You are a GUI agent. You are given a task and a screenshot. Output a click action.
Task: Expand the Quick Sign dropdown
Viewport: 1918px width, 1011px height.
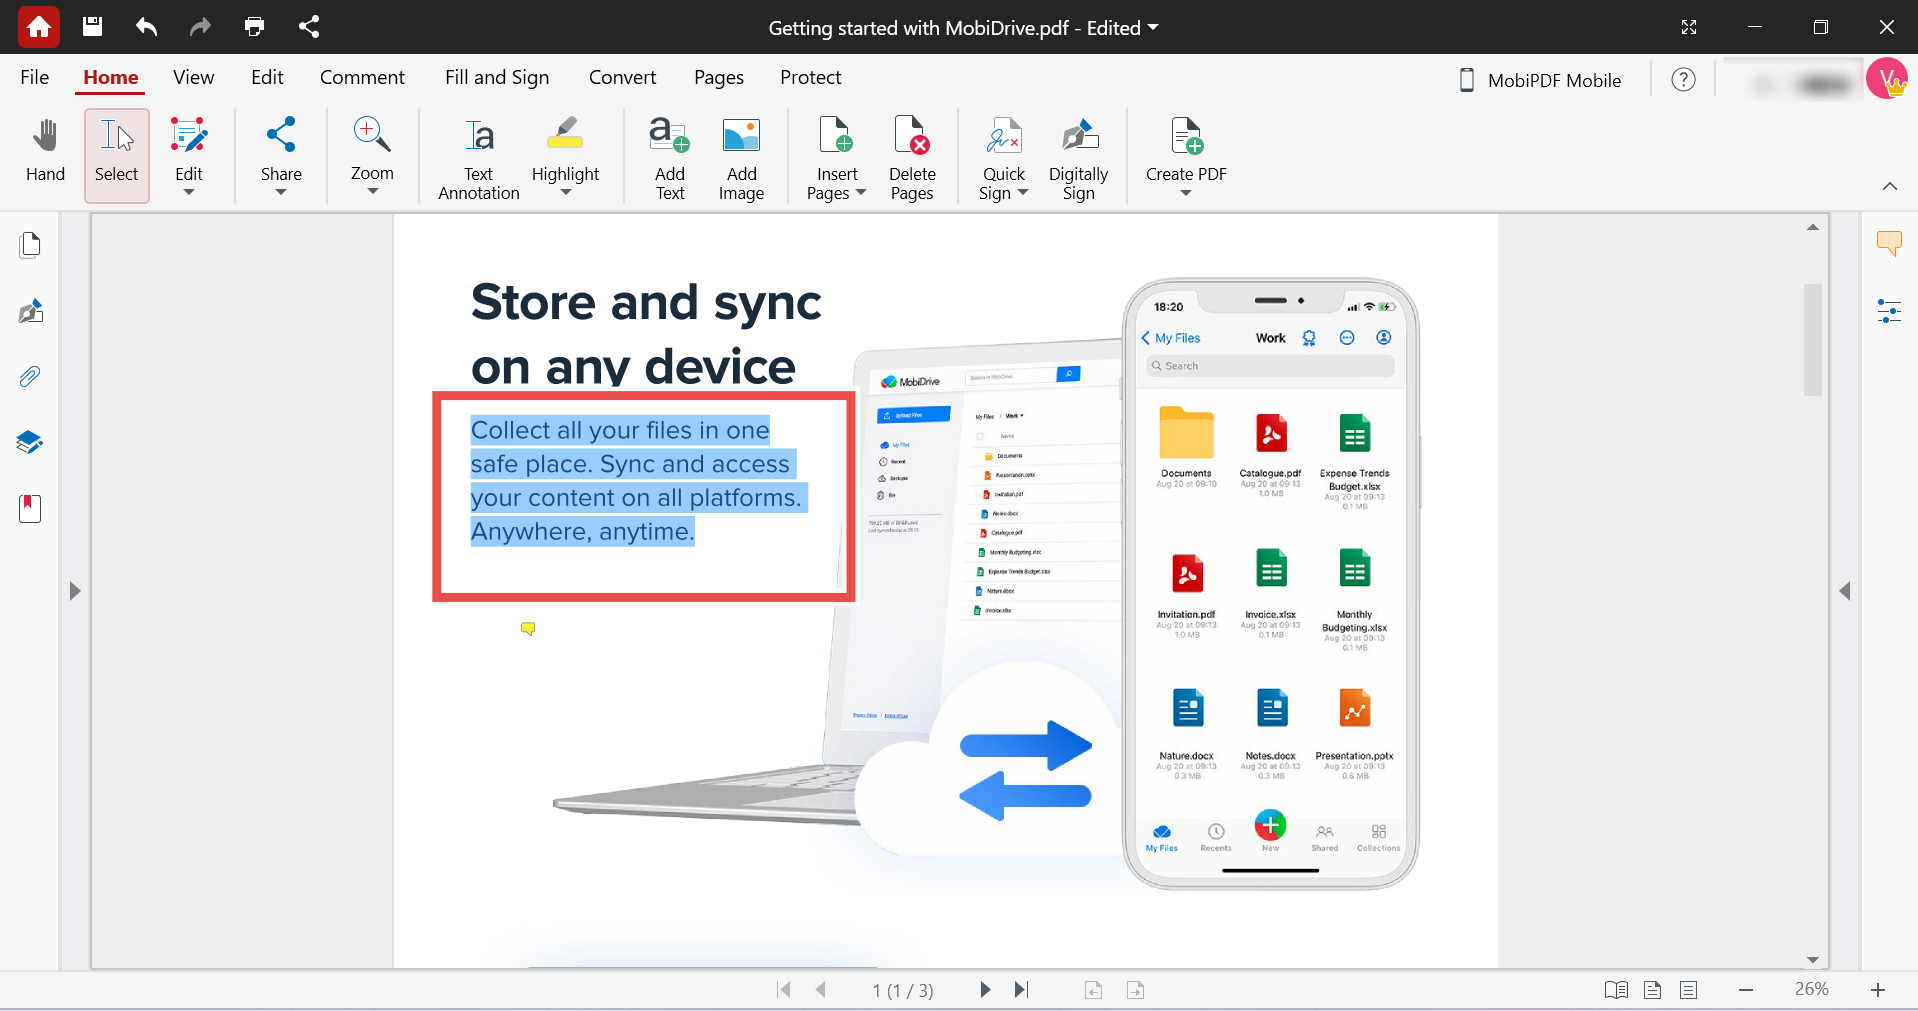click(x=1022, y=193)
